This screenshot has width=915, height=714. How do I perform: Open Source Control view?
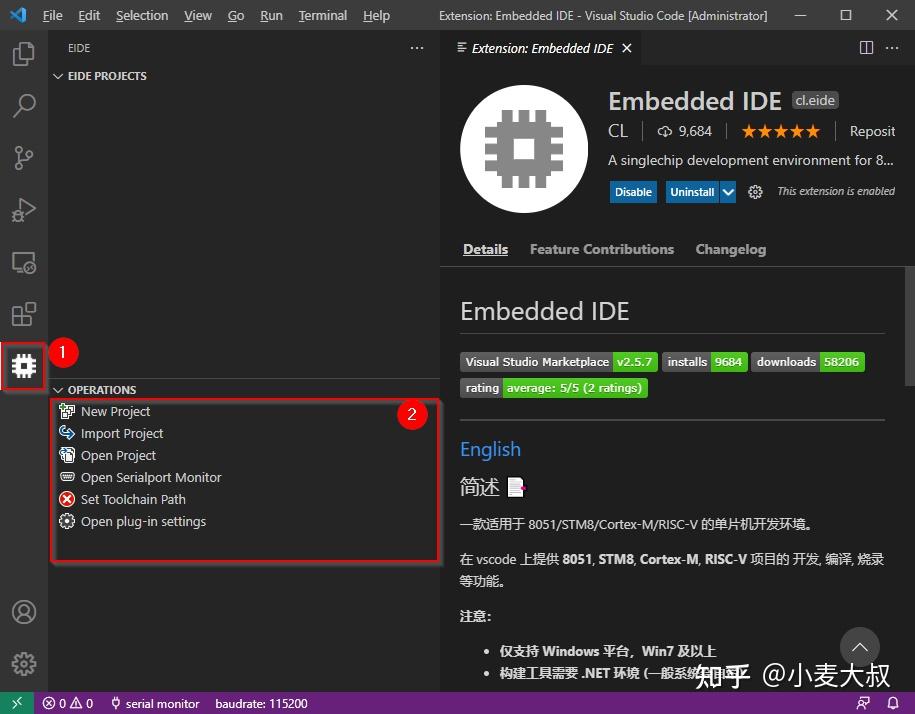[x=23, y=158]
